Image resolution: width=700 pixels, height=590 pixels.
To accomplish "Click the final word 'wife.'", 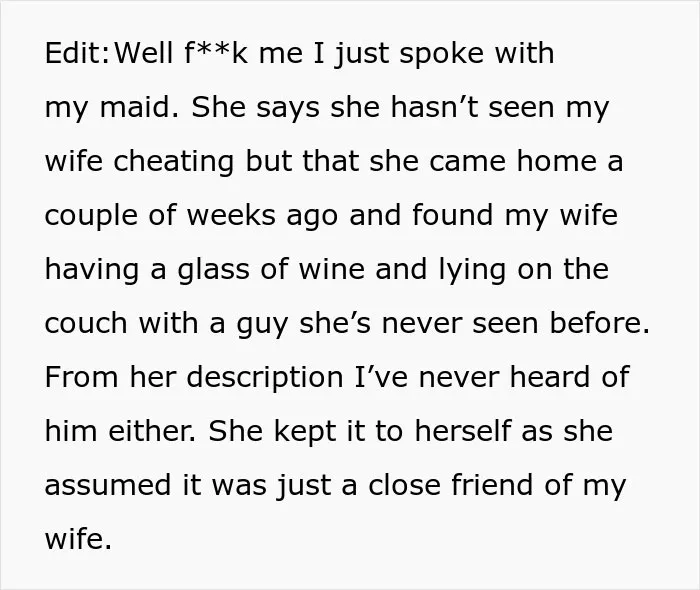I will (x=78, y=539).
